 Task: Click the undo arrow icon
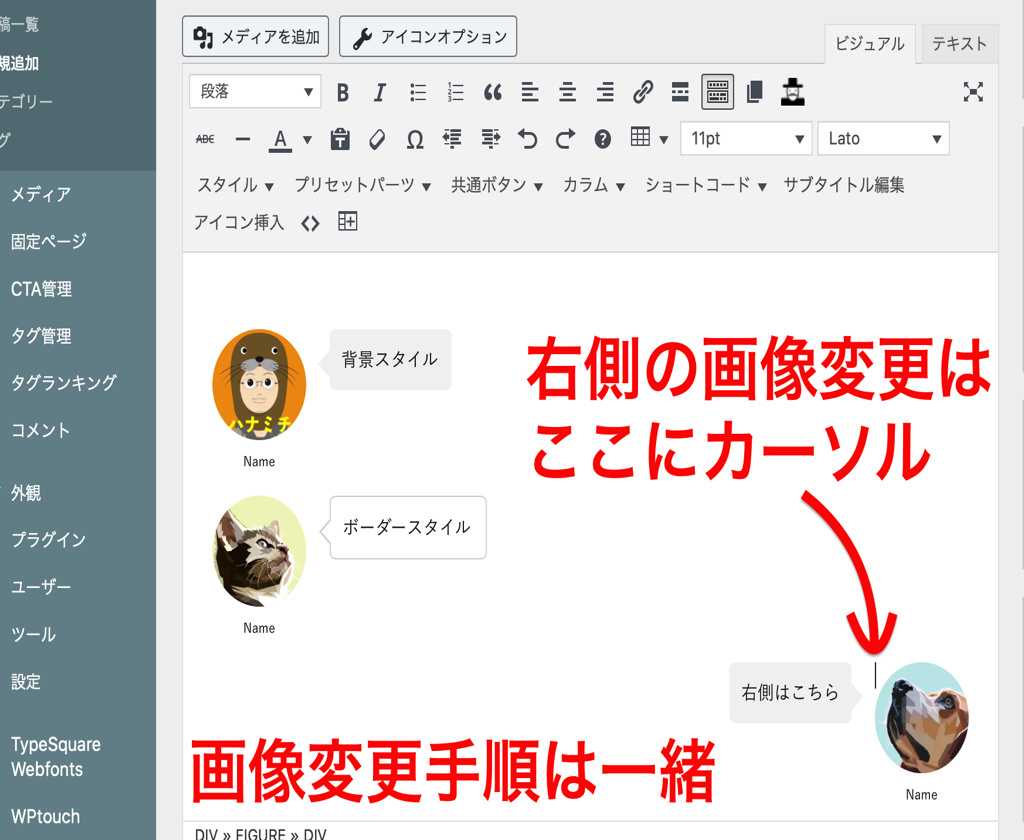coord(528,139)
